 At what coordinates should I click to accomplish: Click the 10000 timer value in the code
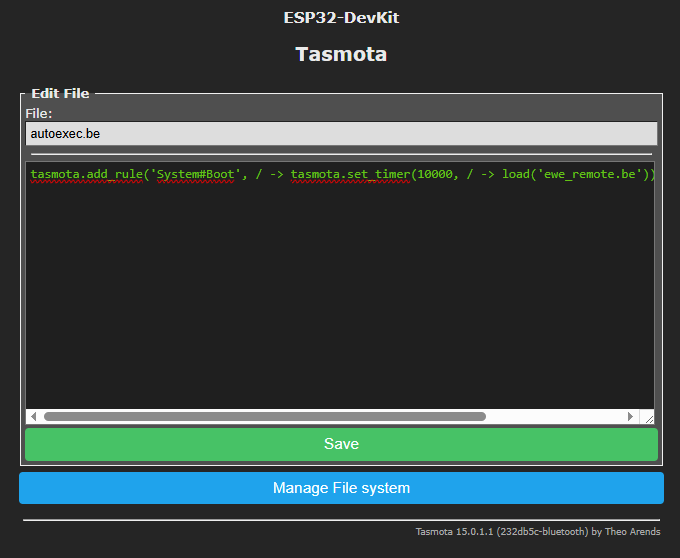tap(435, 174)
